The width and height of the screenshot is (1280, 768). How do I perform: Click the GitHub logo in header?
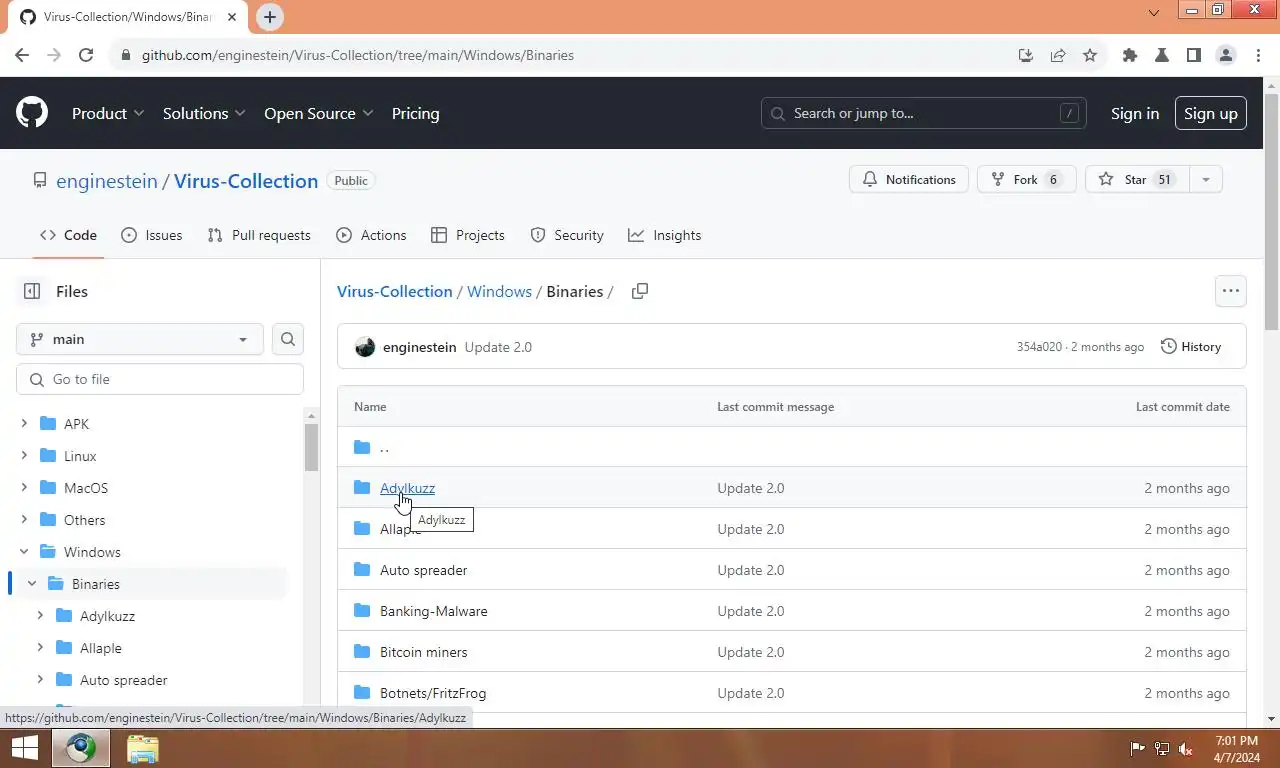32,113
